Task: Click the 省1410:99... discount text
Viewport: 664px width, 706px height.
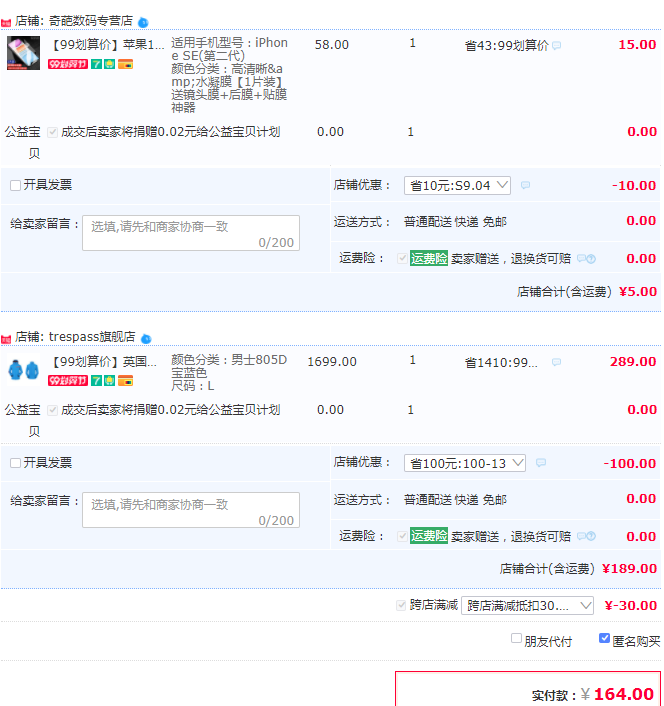Action: pyautogui.click(x=501, y=362)
